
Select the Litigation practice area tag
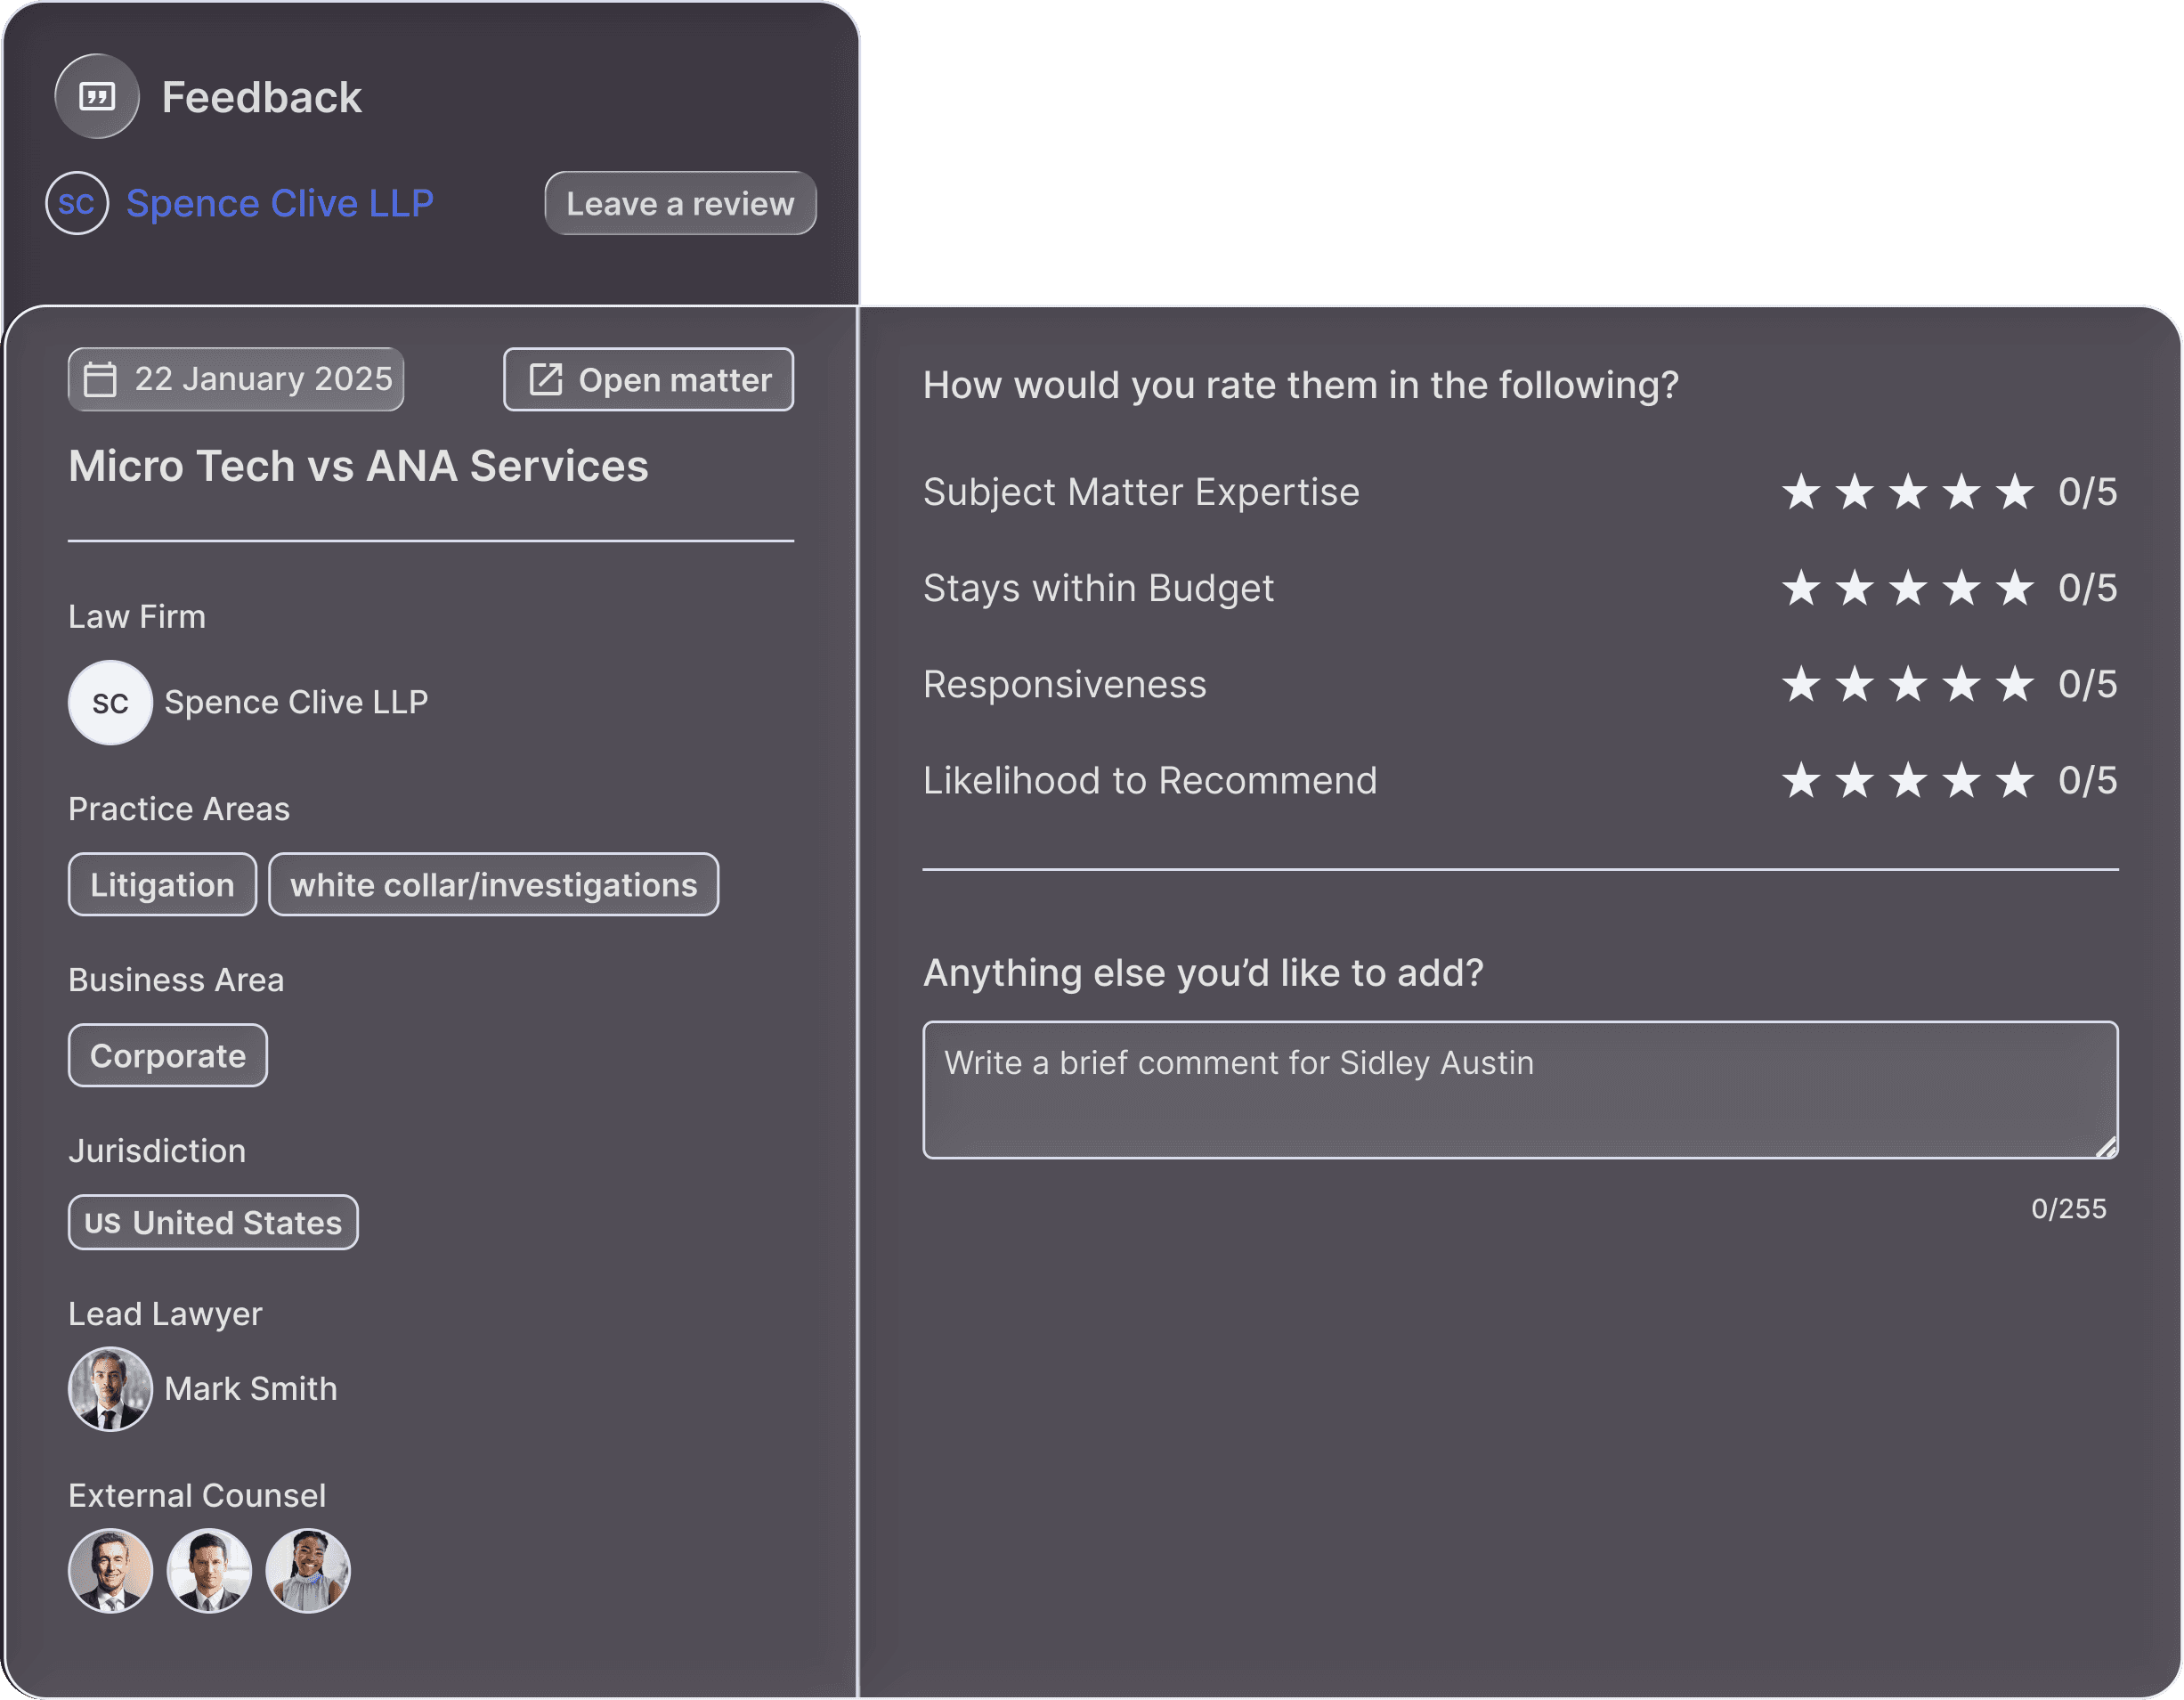pyautogui.click(x=162, y=884)
